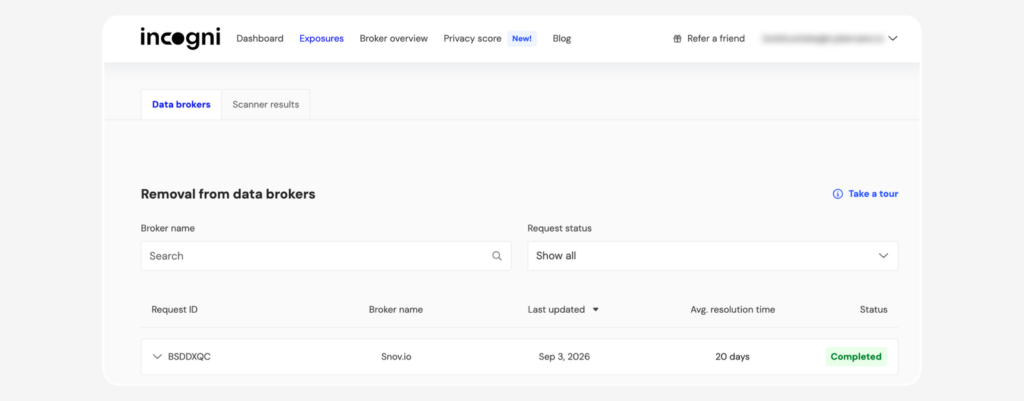This screenshot has width=1024, height=401.
Task: Click the Completed status badge
Action: (x=856, y=357)
